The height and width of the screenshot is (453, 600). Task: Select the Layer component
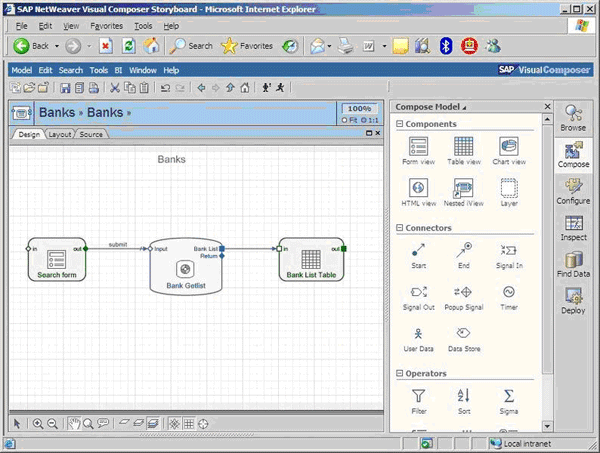[509, 192]
